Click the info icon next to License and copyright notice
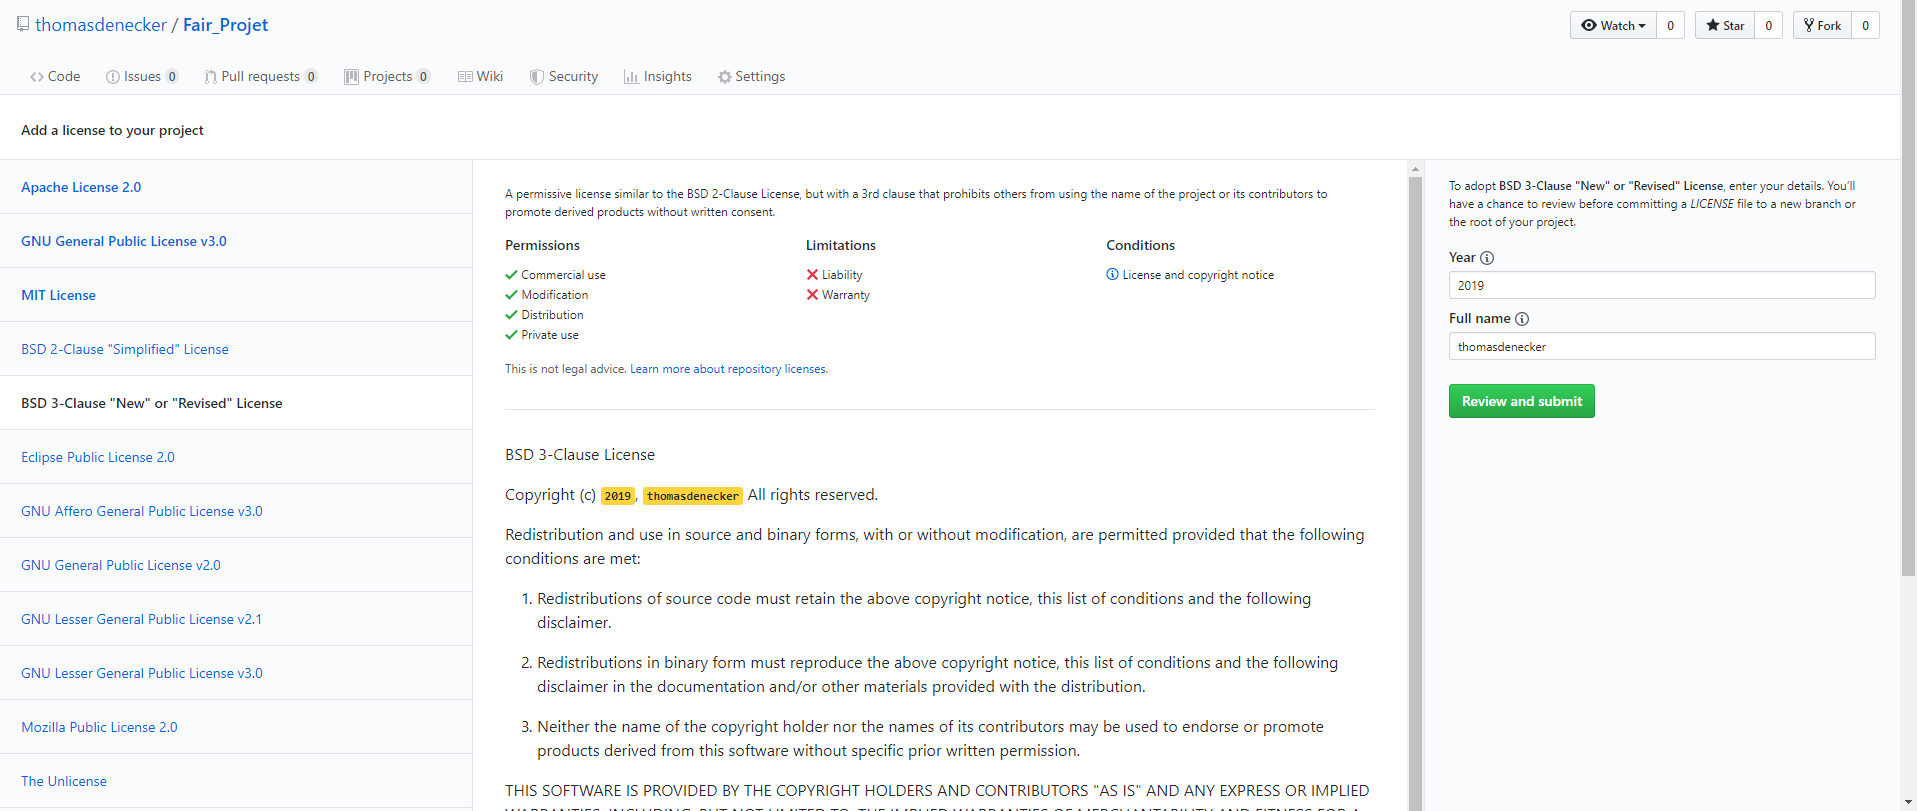 (1112, 274)
